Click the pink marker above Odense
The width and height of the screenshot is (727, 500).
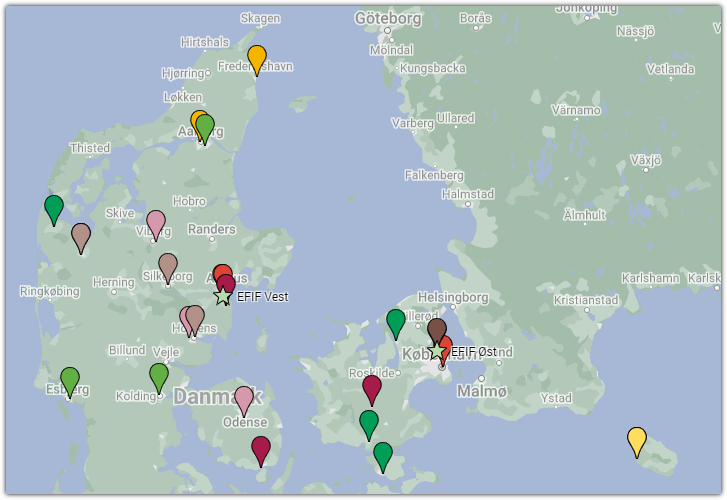[x=244, y=399]
